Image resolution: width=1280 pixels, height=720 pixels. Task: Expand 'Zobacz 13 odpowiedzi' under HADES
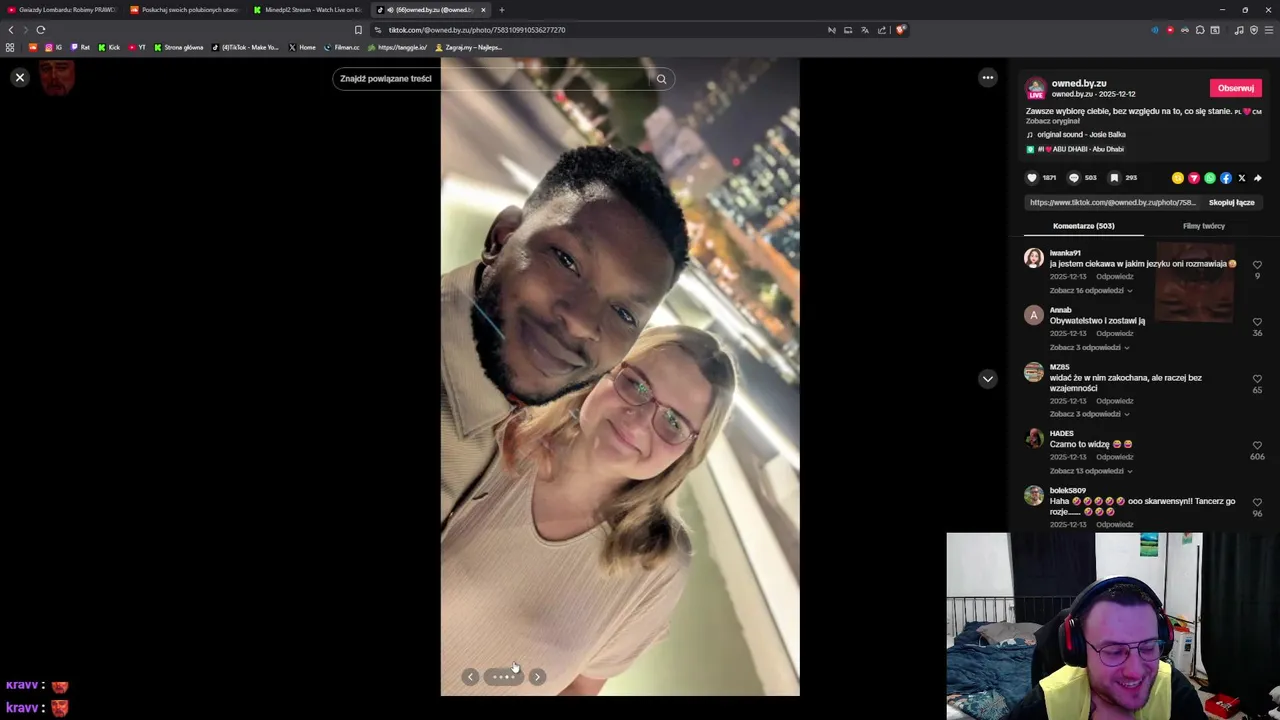(1091, 471)
